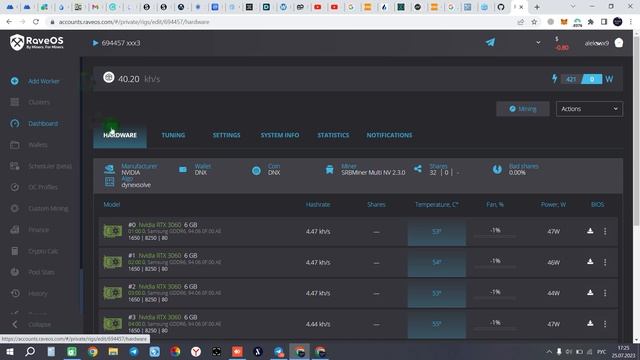Open the Windows Start menu

10,351
